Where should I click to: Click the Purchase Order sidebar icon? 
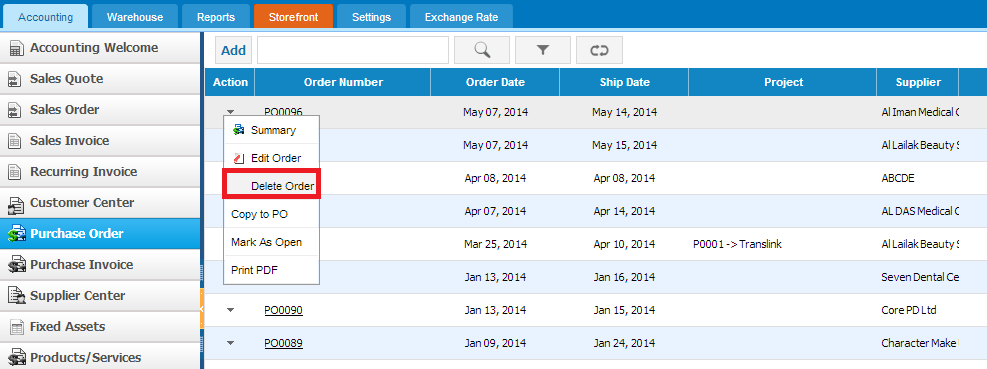16,234
